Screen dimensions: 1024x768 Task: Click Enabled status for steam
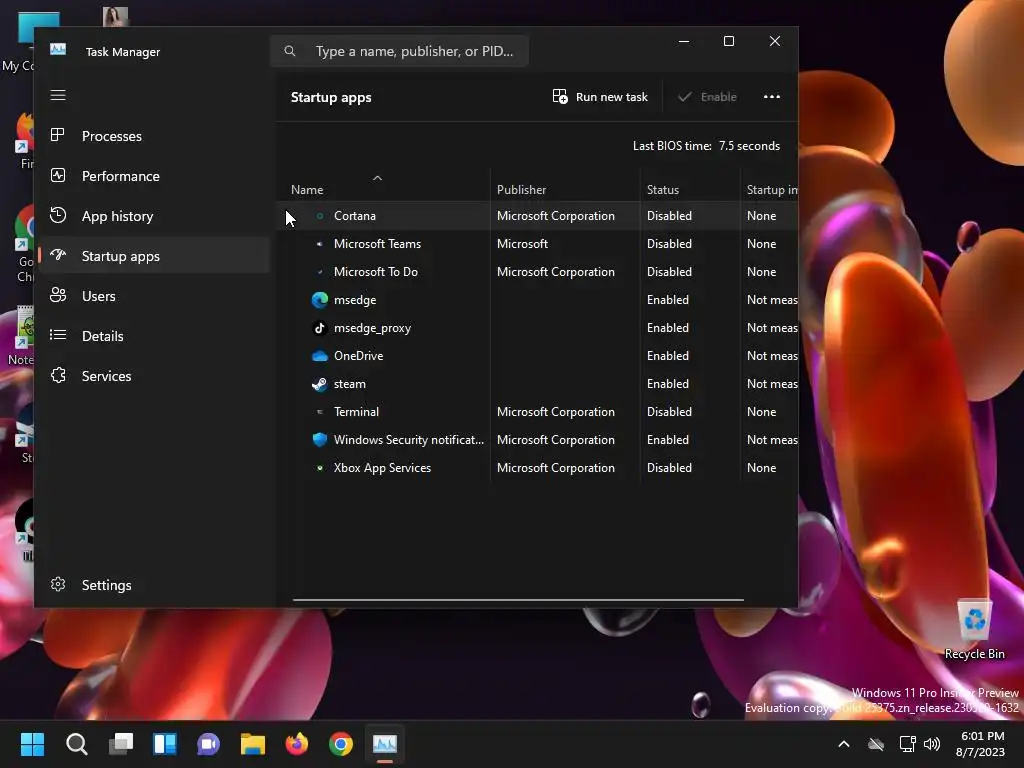(x=667, y=384)
